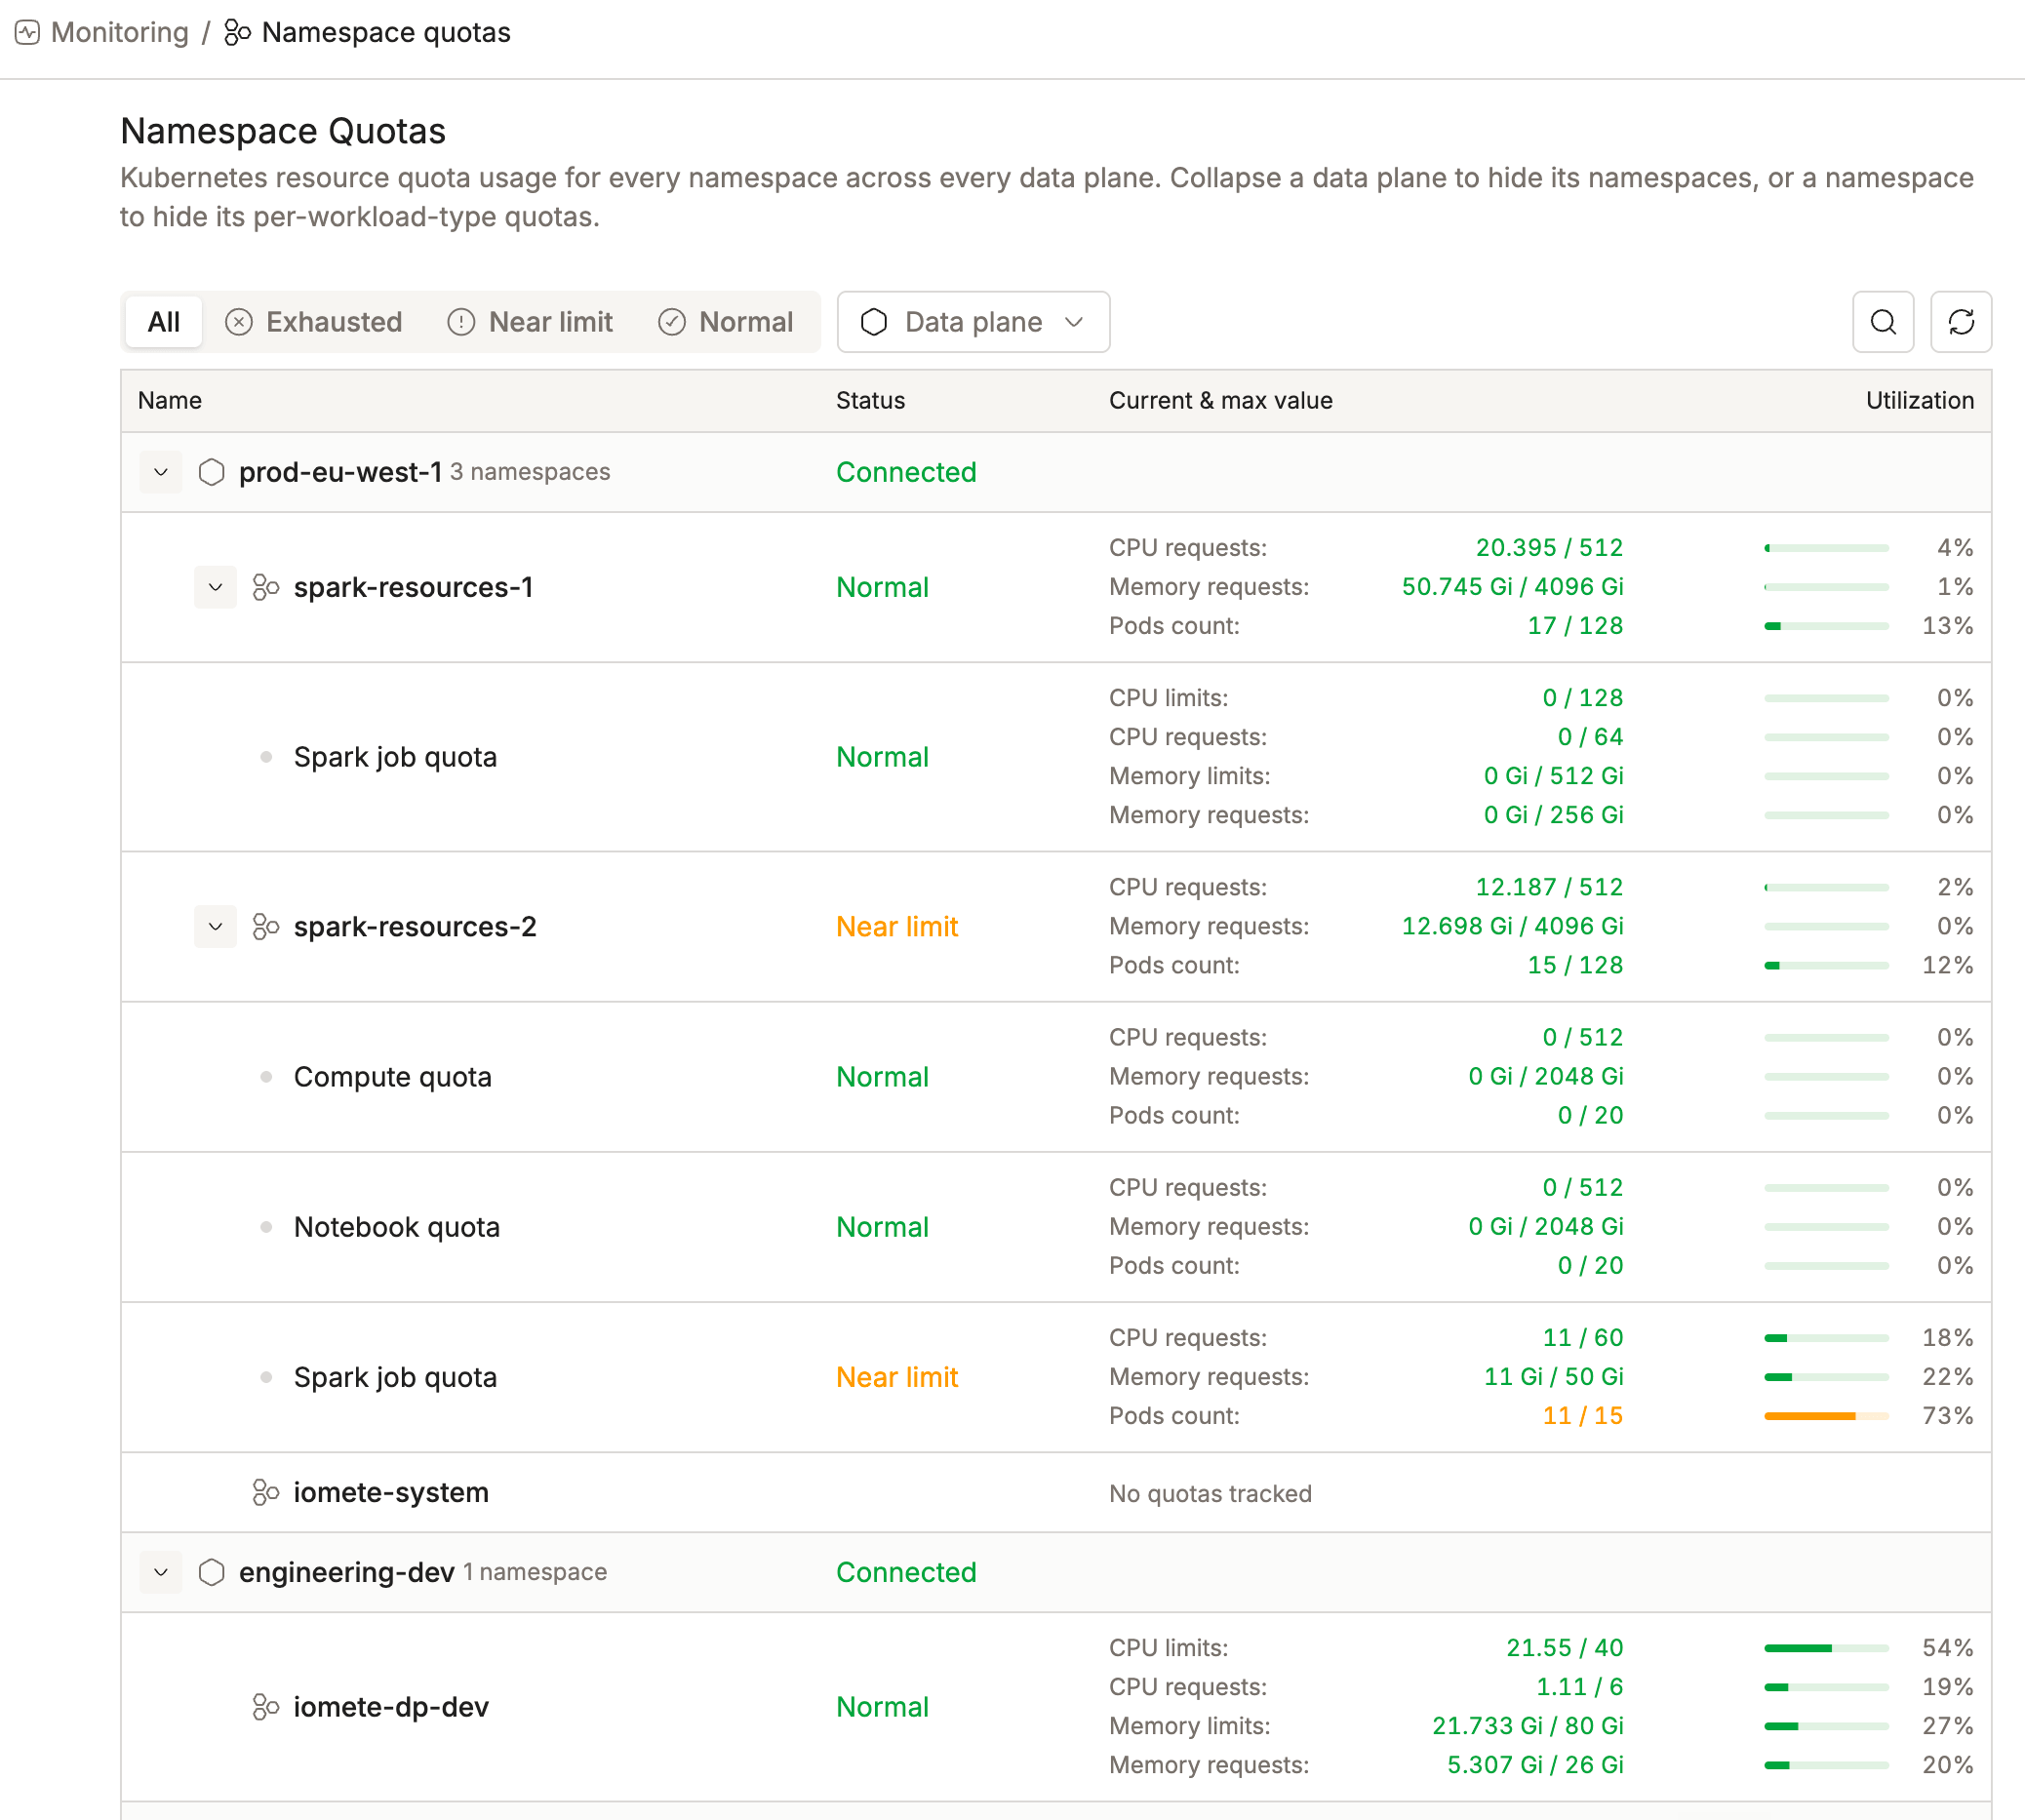The image size is (2025, 1820).
Task: Click the Status column header
Action: [870, 401]
